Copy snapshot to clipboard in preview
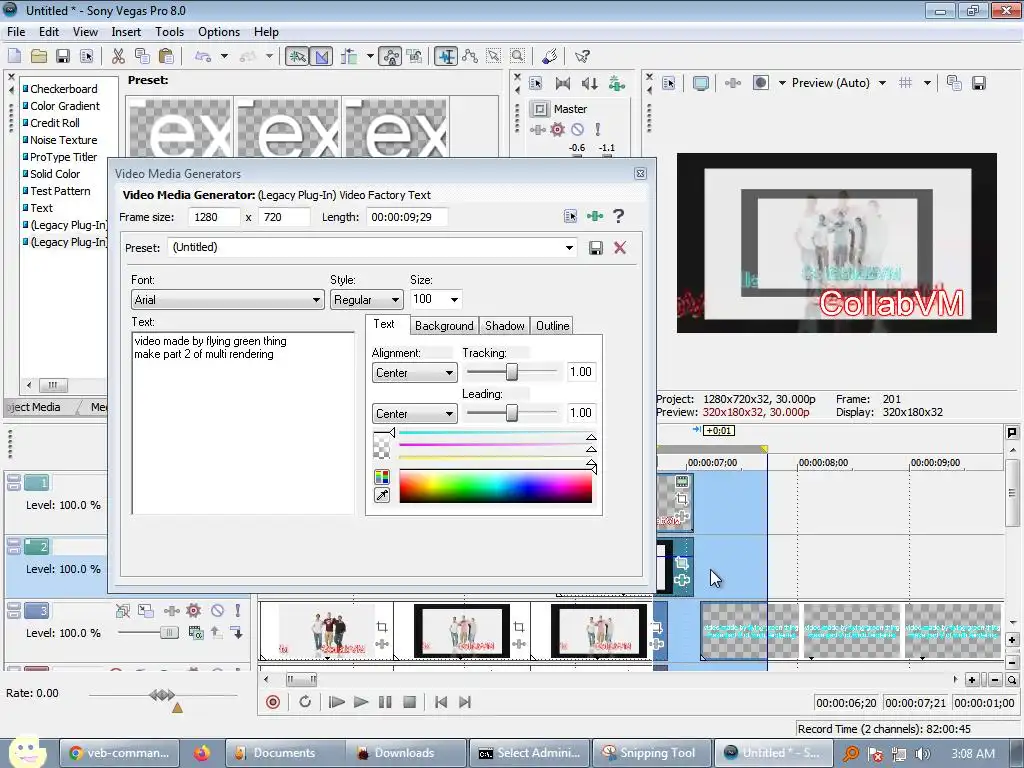 pos(954,83)
